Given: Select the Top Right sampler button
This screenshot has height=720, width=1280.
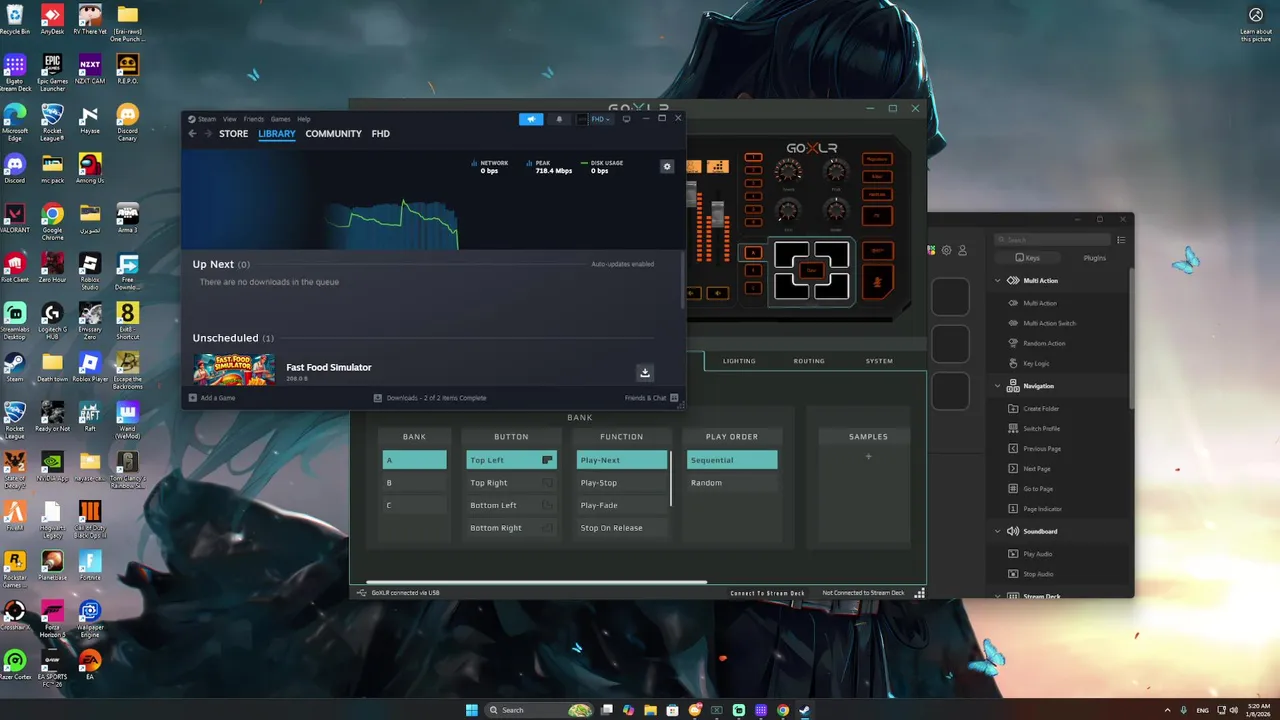Looking at the screenshot, I should point(511,482).
